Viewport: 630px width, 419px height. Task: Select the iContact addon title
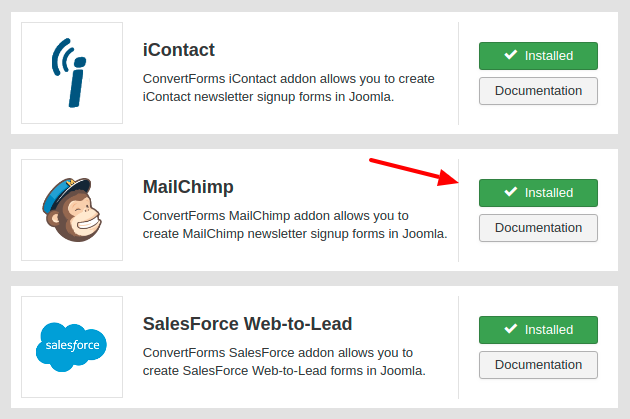tap(179, 50)
